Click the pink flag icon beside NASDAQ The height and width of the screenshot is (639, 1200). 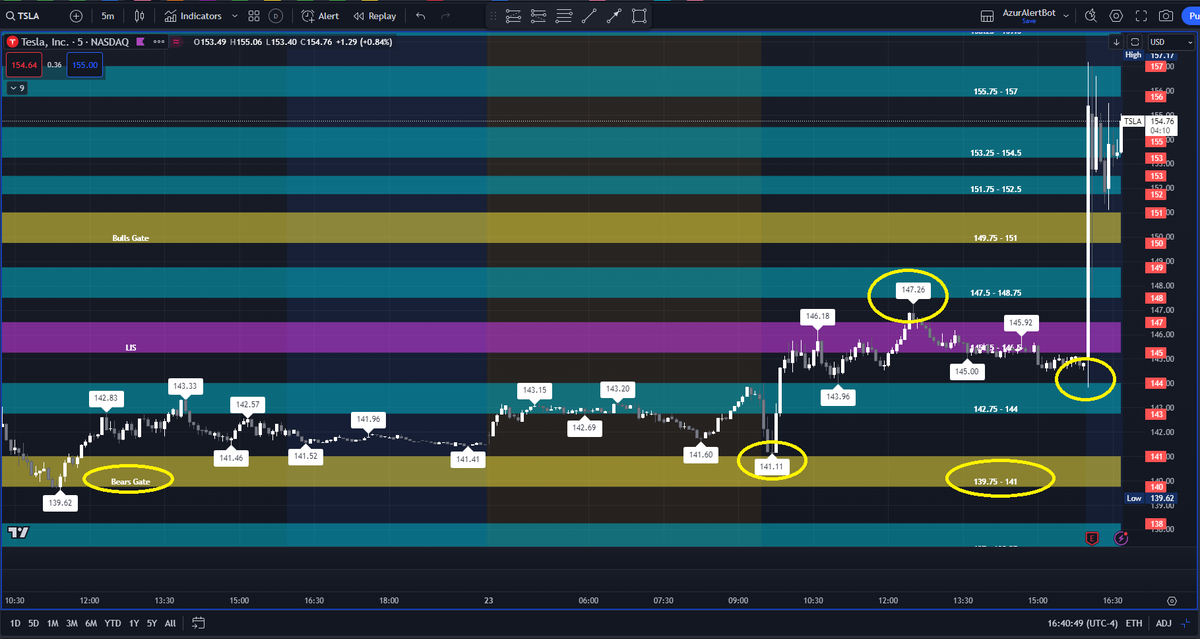141,42
